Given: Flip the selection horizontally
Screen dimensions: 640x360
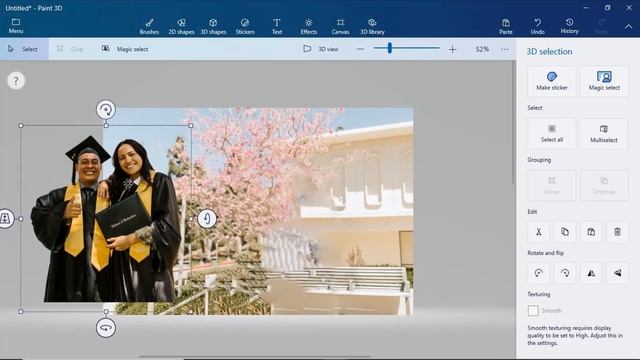Looking at the screenshot, I should [x=591, y=273].
